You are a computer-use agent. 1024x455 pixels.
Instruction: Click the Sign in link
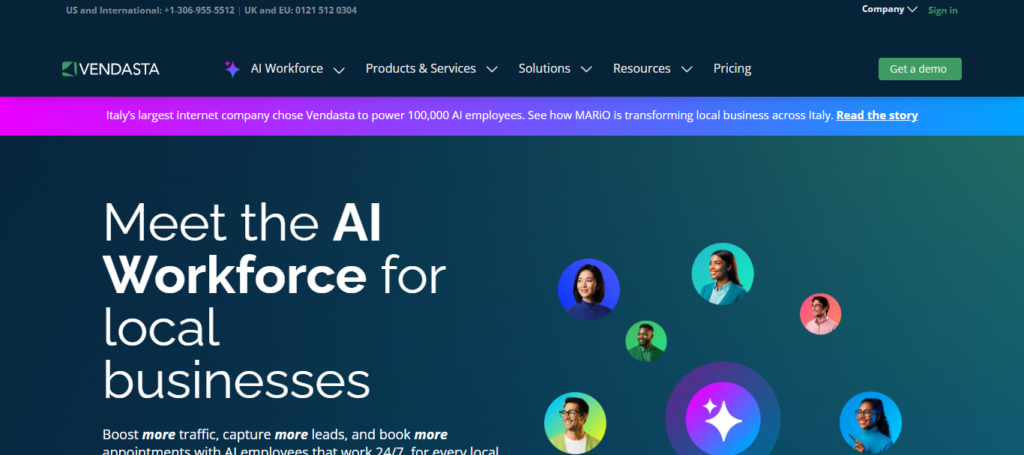942,10
